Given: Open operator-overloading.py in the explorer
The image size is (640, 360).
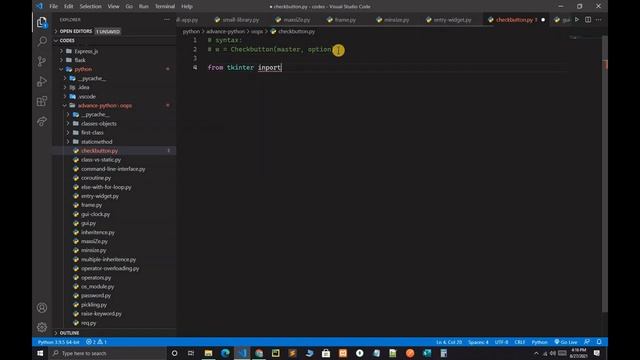Looking at the screenshot, I should point(110,269).
